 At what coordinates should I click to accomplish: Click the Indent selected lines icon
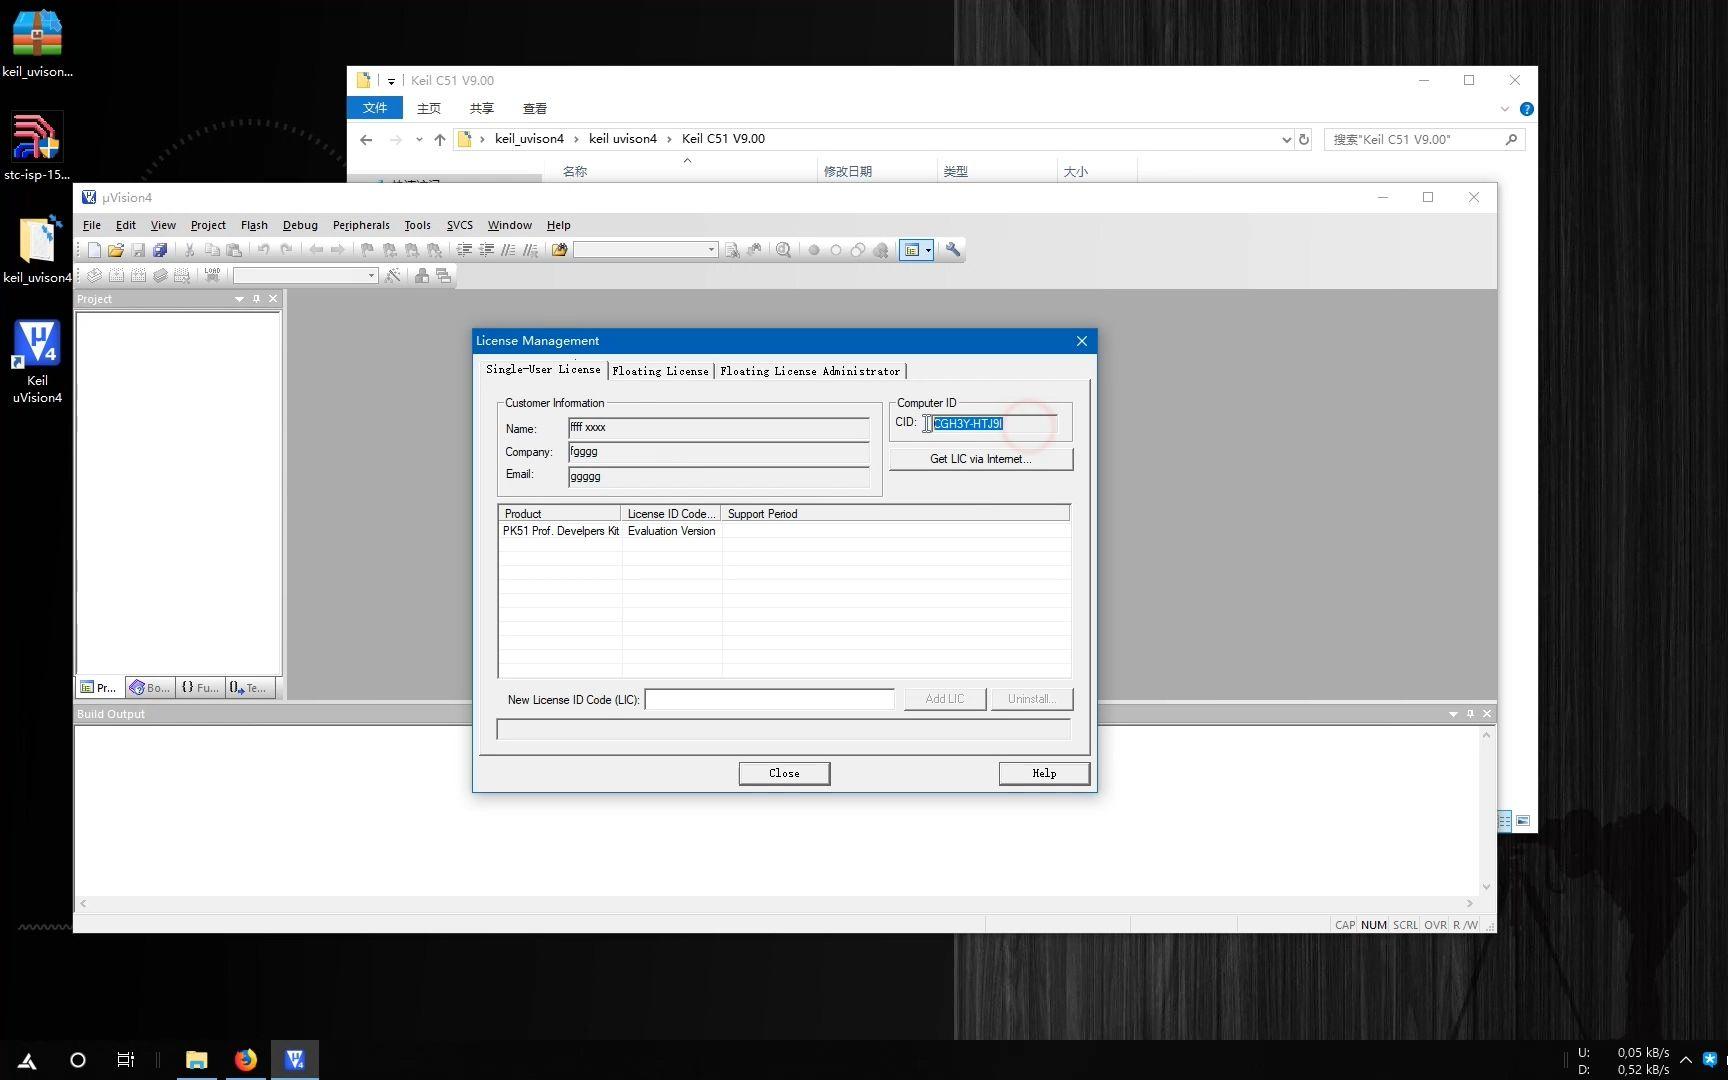point(464,250)
